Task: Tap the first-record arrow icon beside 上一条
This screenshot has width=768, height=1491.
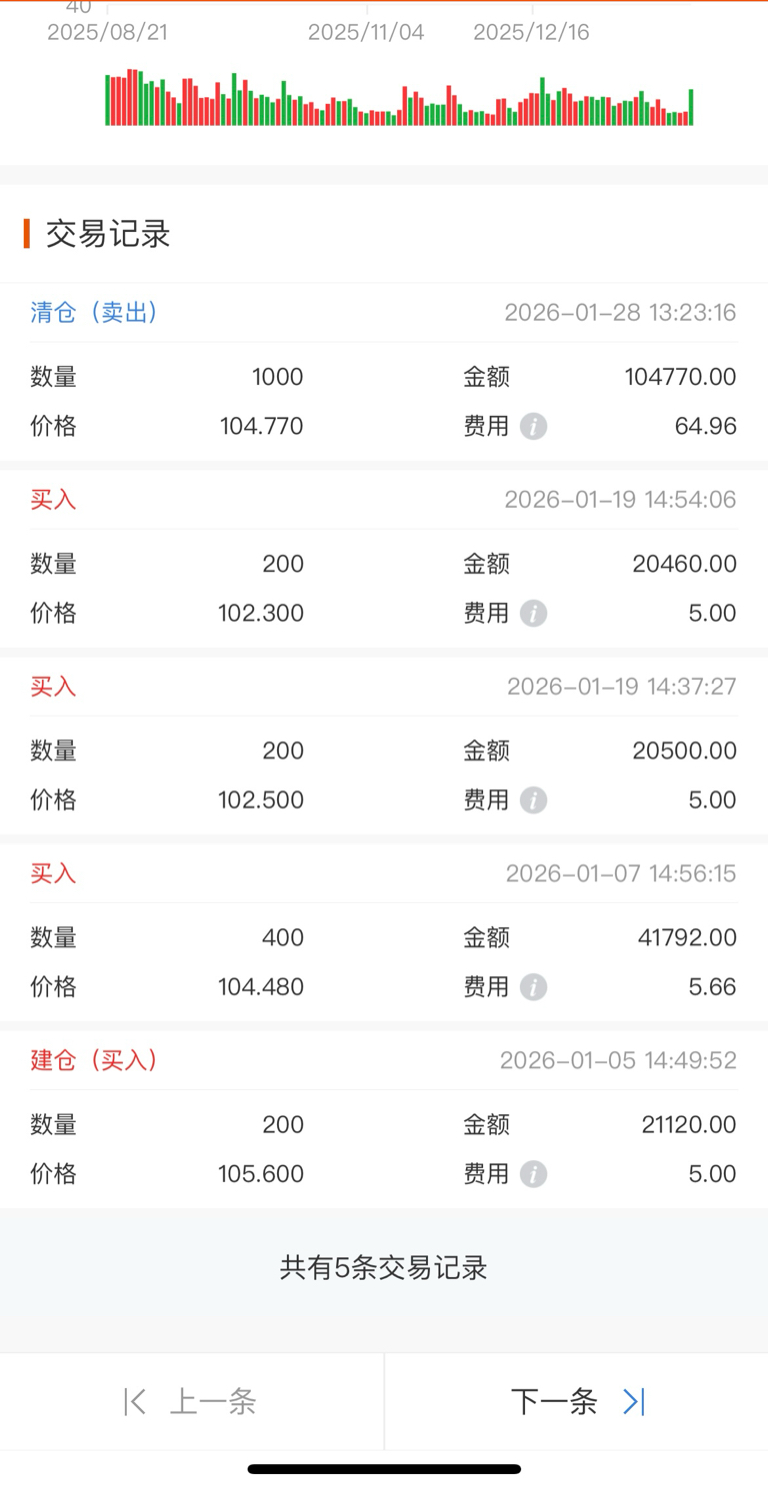Action: pyautogui.click(x=135, y=1402)
